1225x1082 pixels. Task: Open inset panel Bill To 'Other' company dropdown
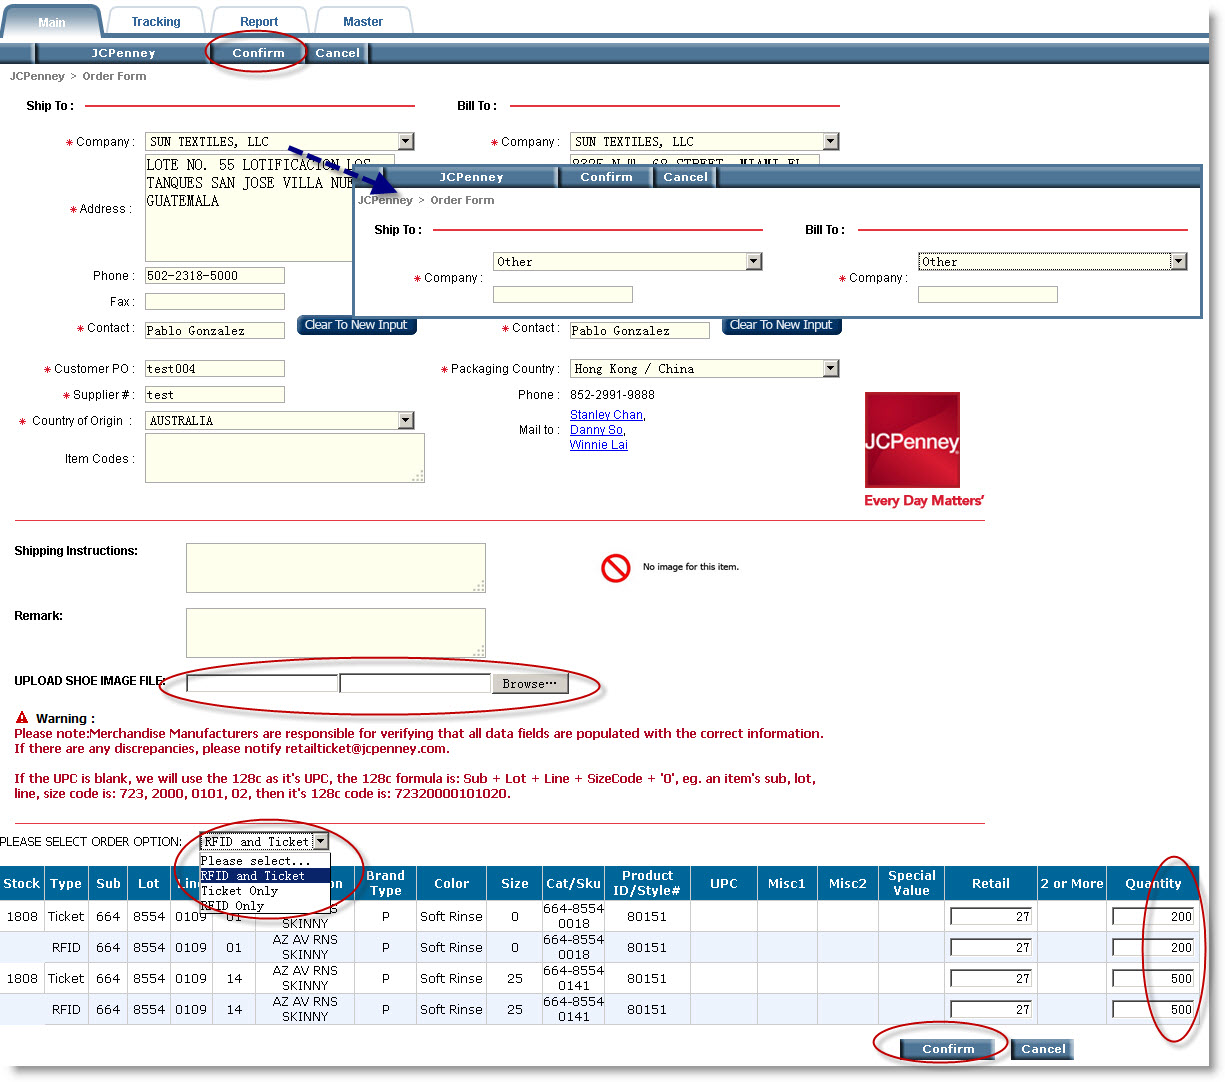(x=1053, y=261)
